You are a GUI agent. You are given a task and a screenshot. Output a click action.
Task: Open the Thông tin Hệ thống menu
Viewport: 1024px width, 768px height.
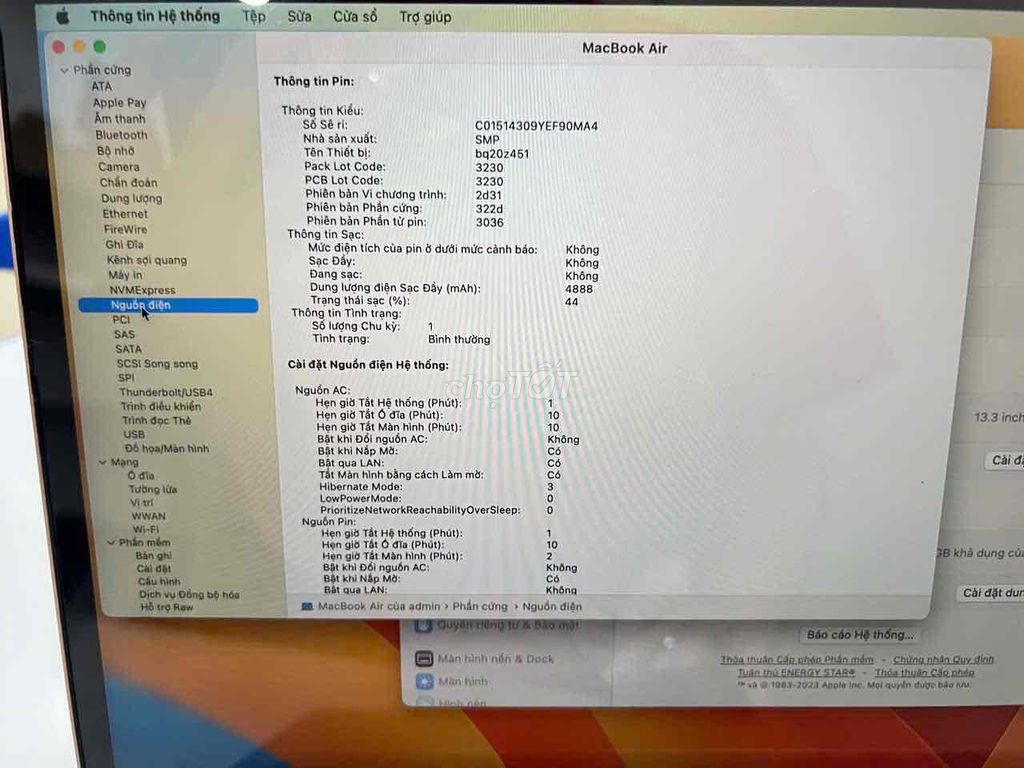click(155, 16)
